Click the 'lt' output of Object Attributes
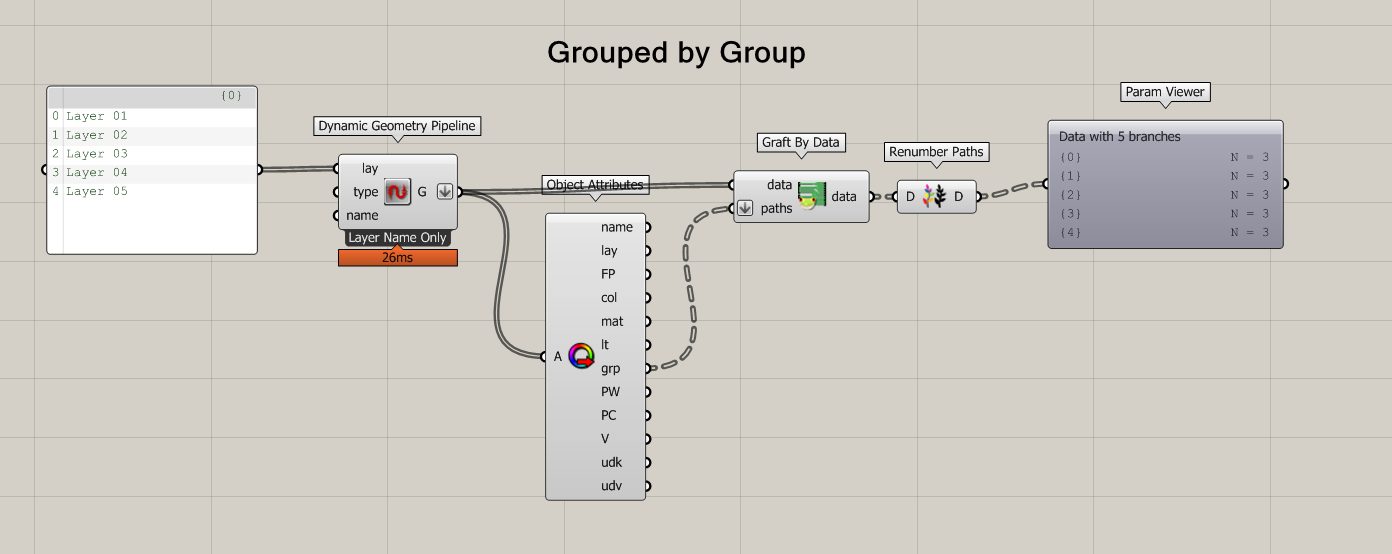The image size is (1392, 554). tap(605, 345)
